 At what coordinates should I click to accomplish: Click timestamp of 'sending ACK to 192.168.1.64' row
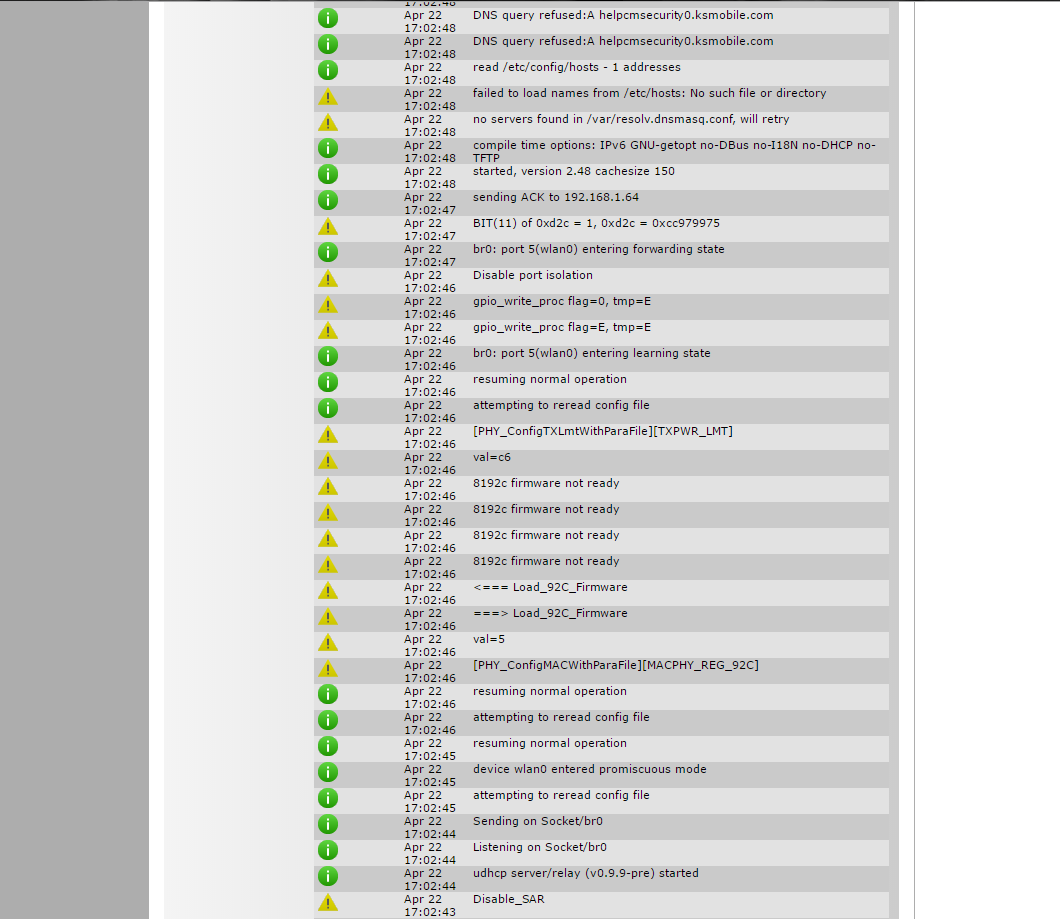(430, 204)
